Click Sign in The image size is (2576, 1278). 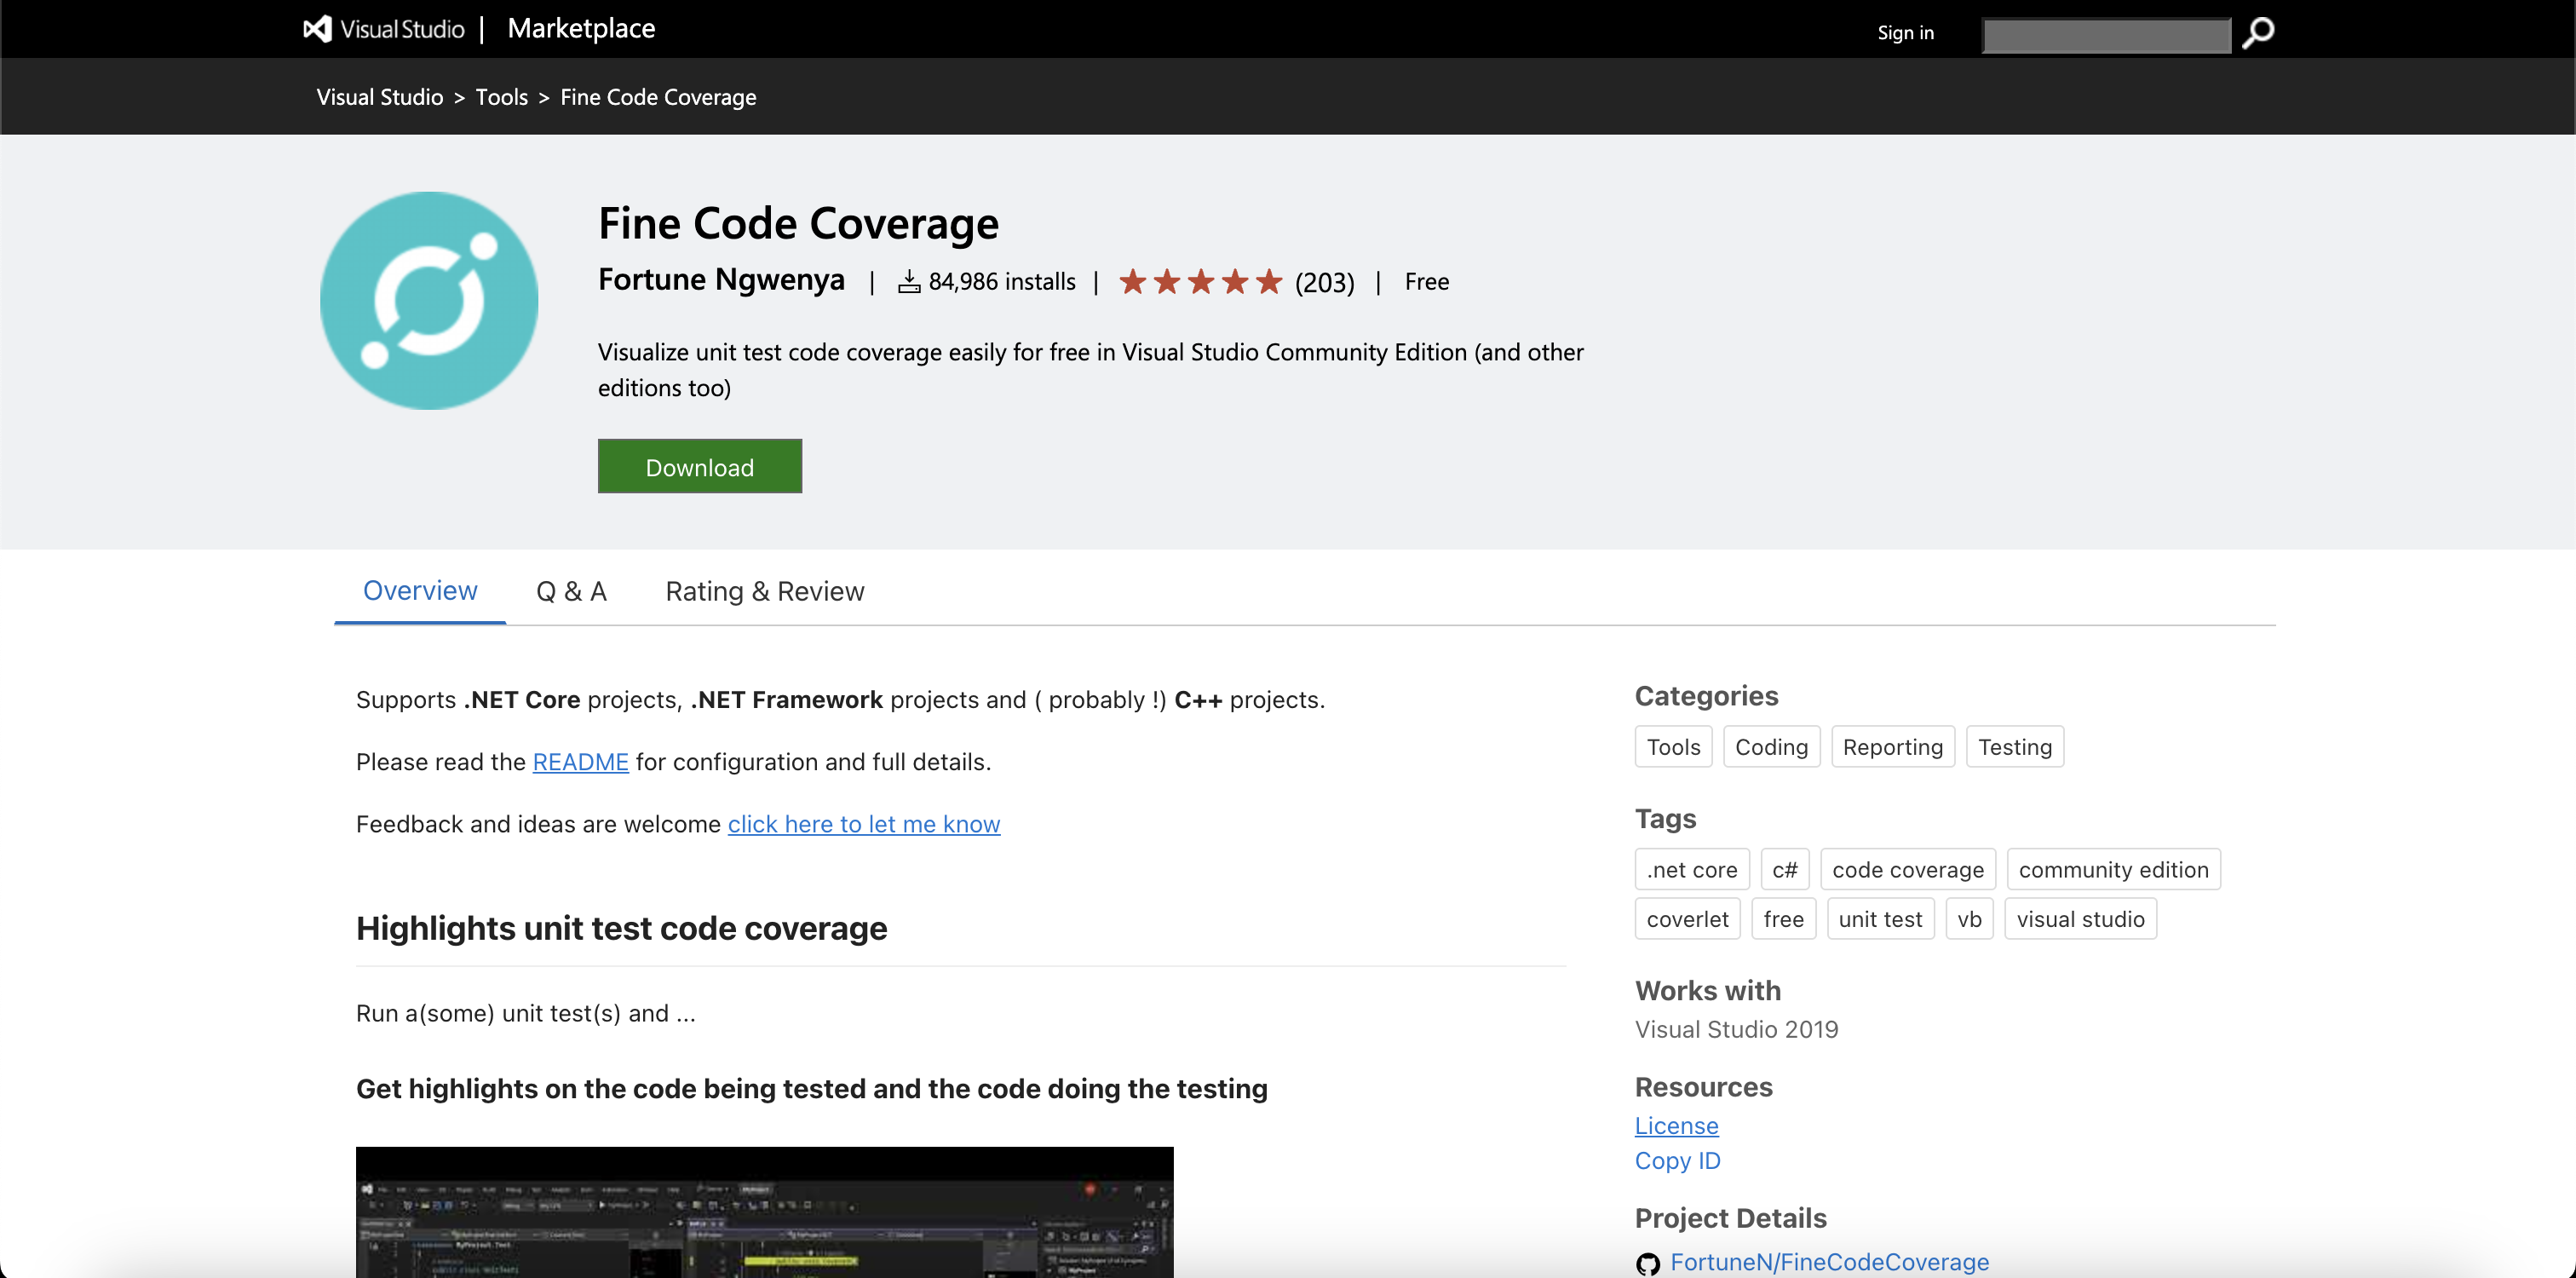[x=1905, y=33]
